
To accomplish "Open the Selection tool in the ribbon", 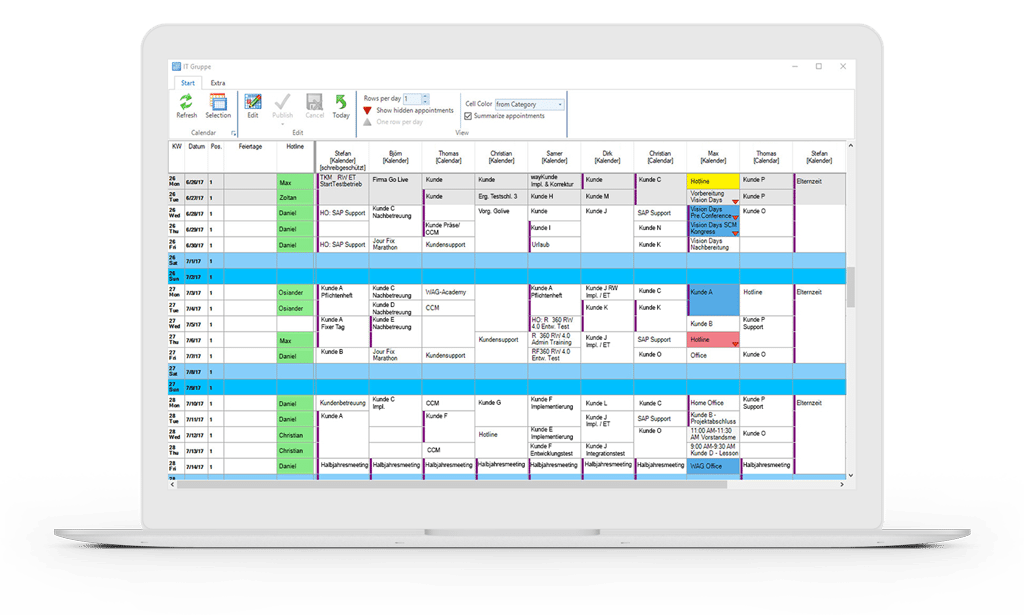I will (219, 100).
